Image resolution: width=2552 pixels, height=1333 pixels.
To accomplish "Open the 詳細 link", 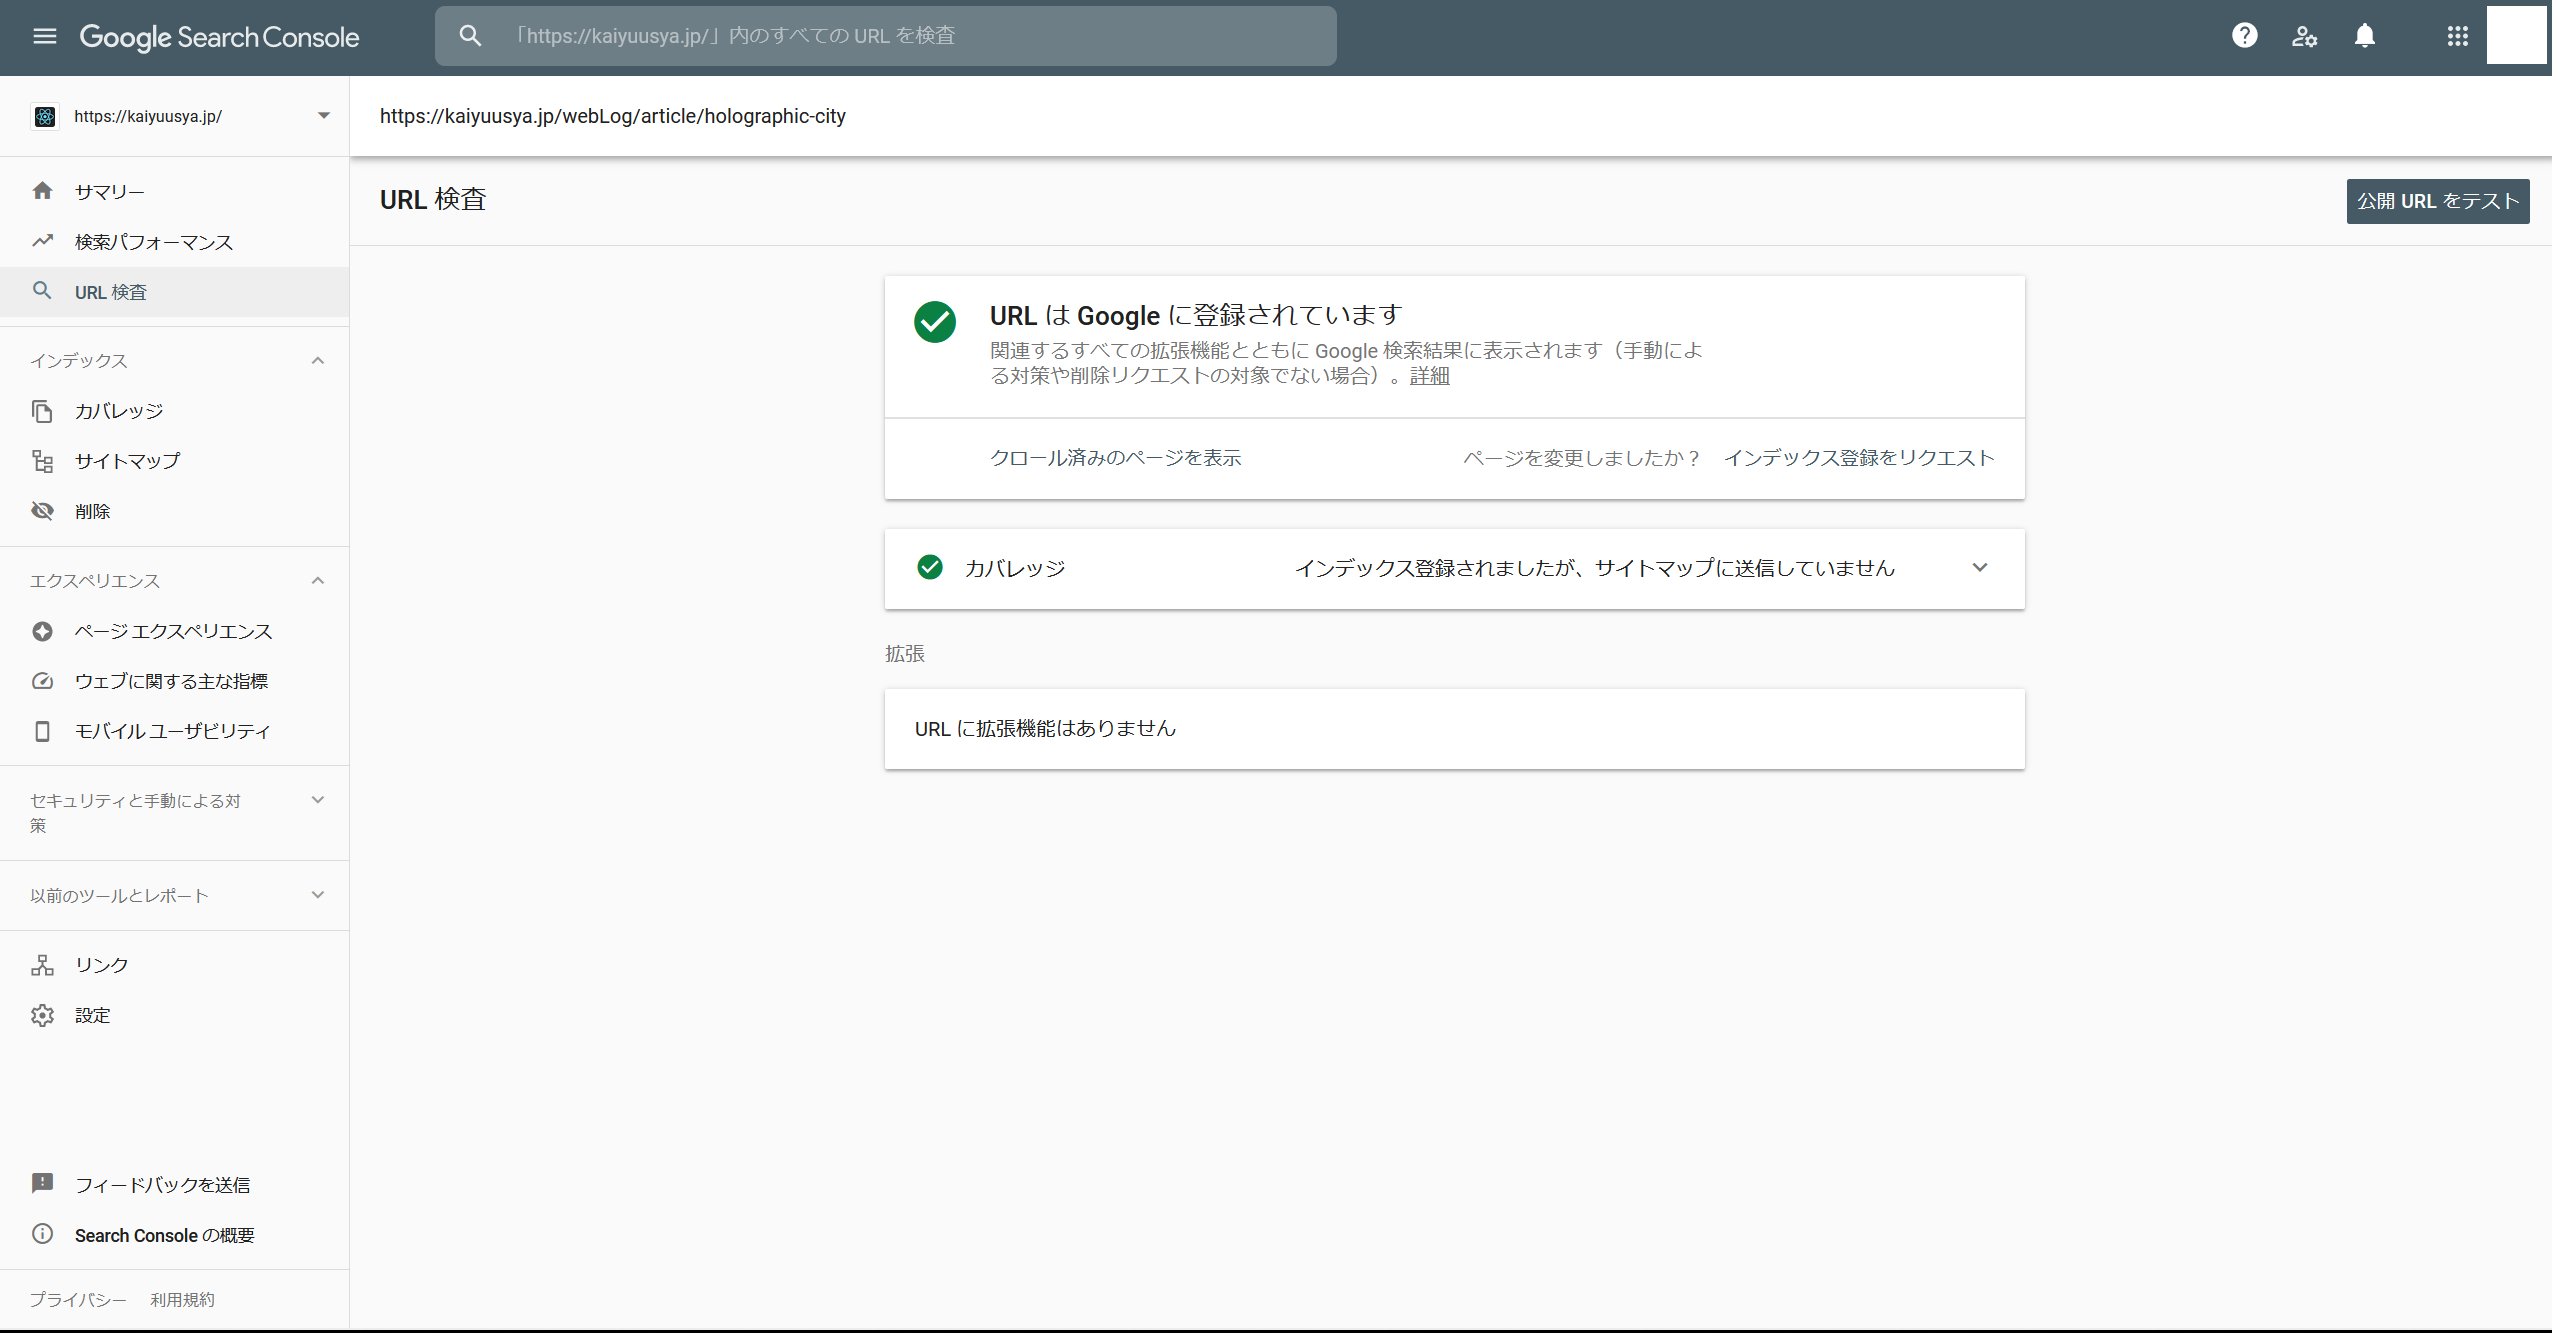I will coord(1429,376).
